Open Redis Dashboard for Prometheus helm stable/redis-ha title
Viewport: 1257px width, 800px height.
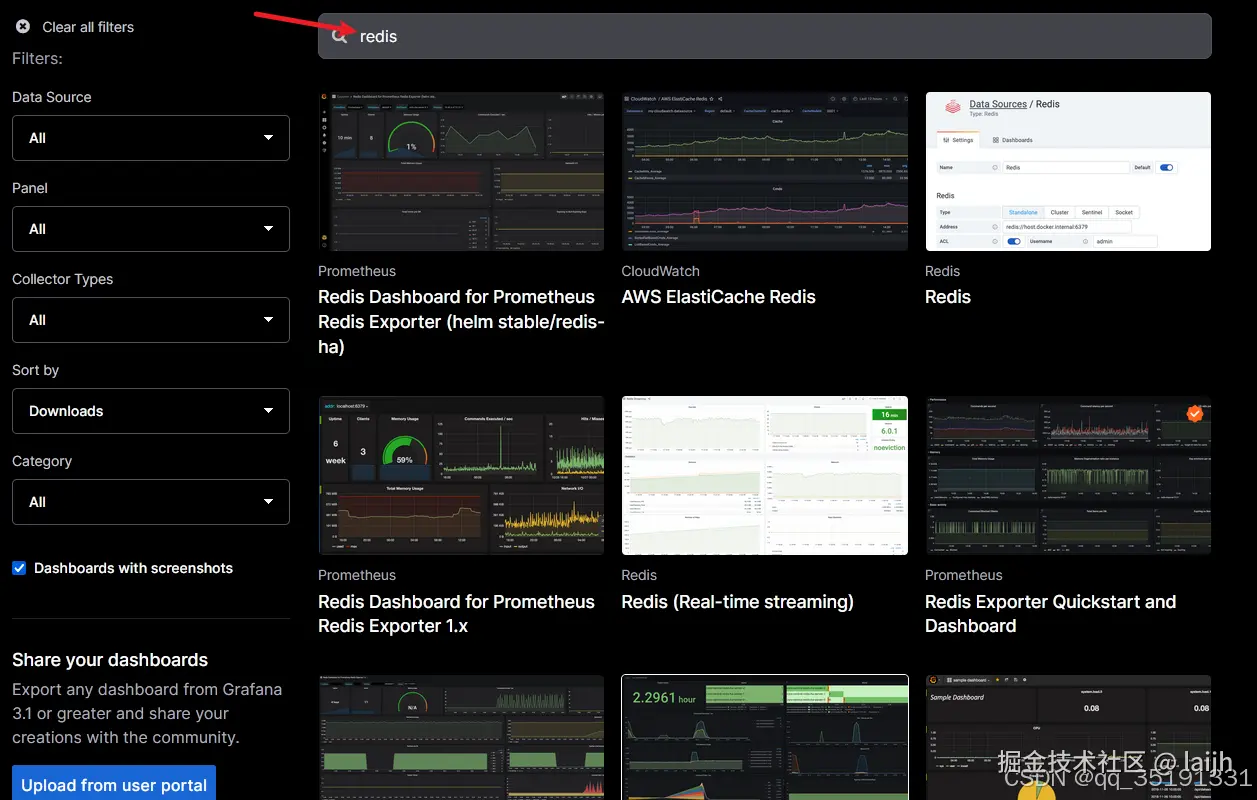pos(461,322)
